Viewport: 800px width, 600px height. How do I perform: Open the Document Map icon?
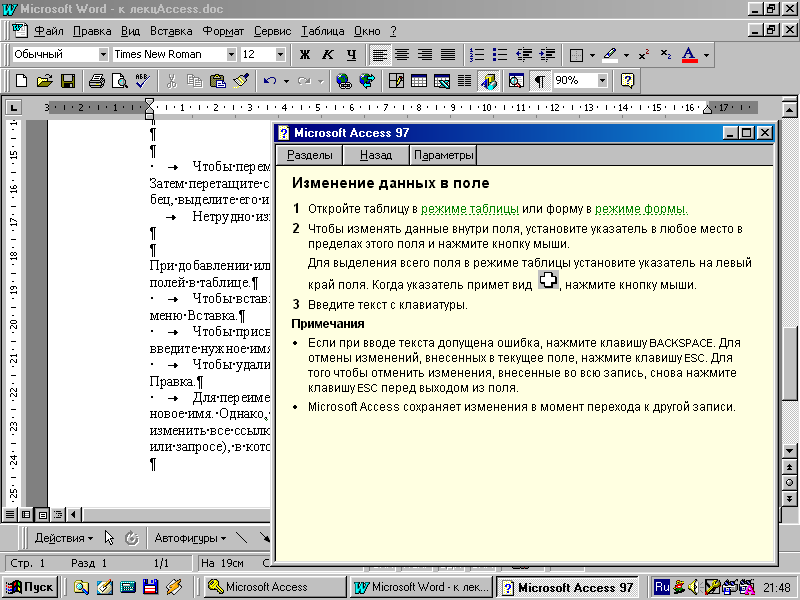(x=516, y=81)
